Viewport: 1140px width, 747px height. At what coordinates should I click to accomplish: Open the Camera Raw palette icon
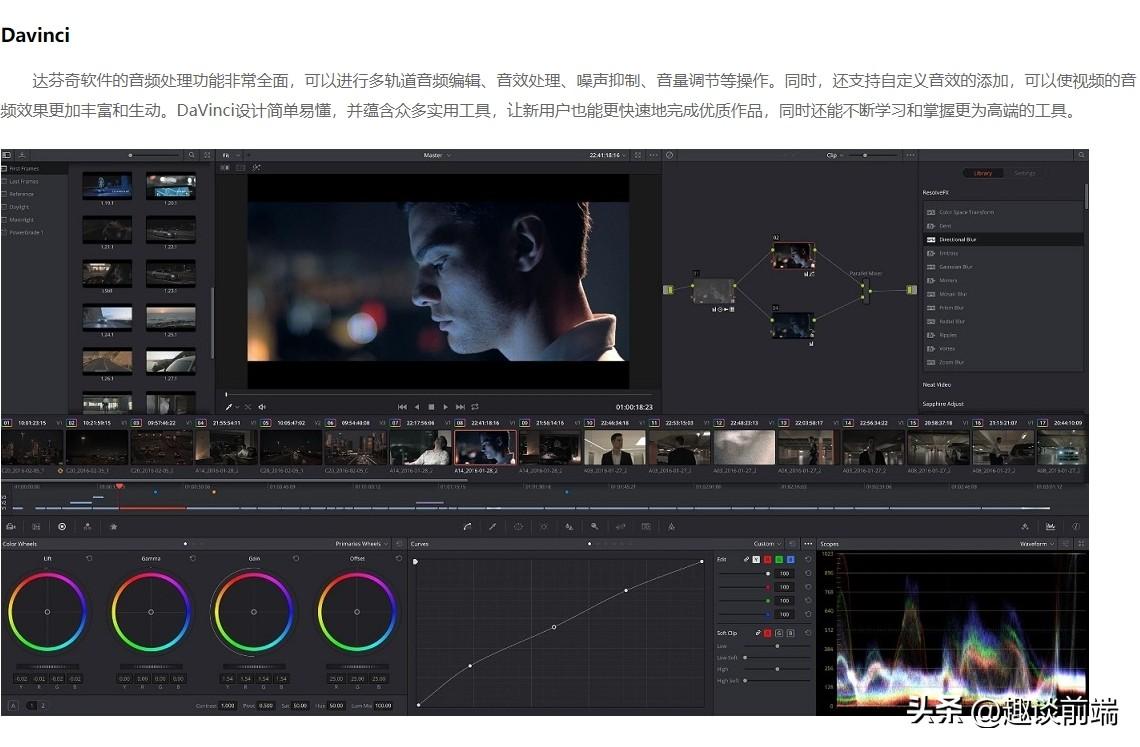tap(10, 527)
